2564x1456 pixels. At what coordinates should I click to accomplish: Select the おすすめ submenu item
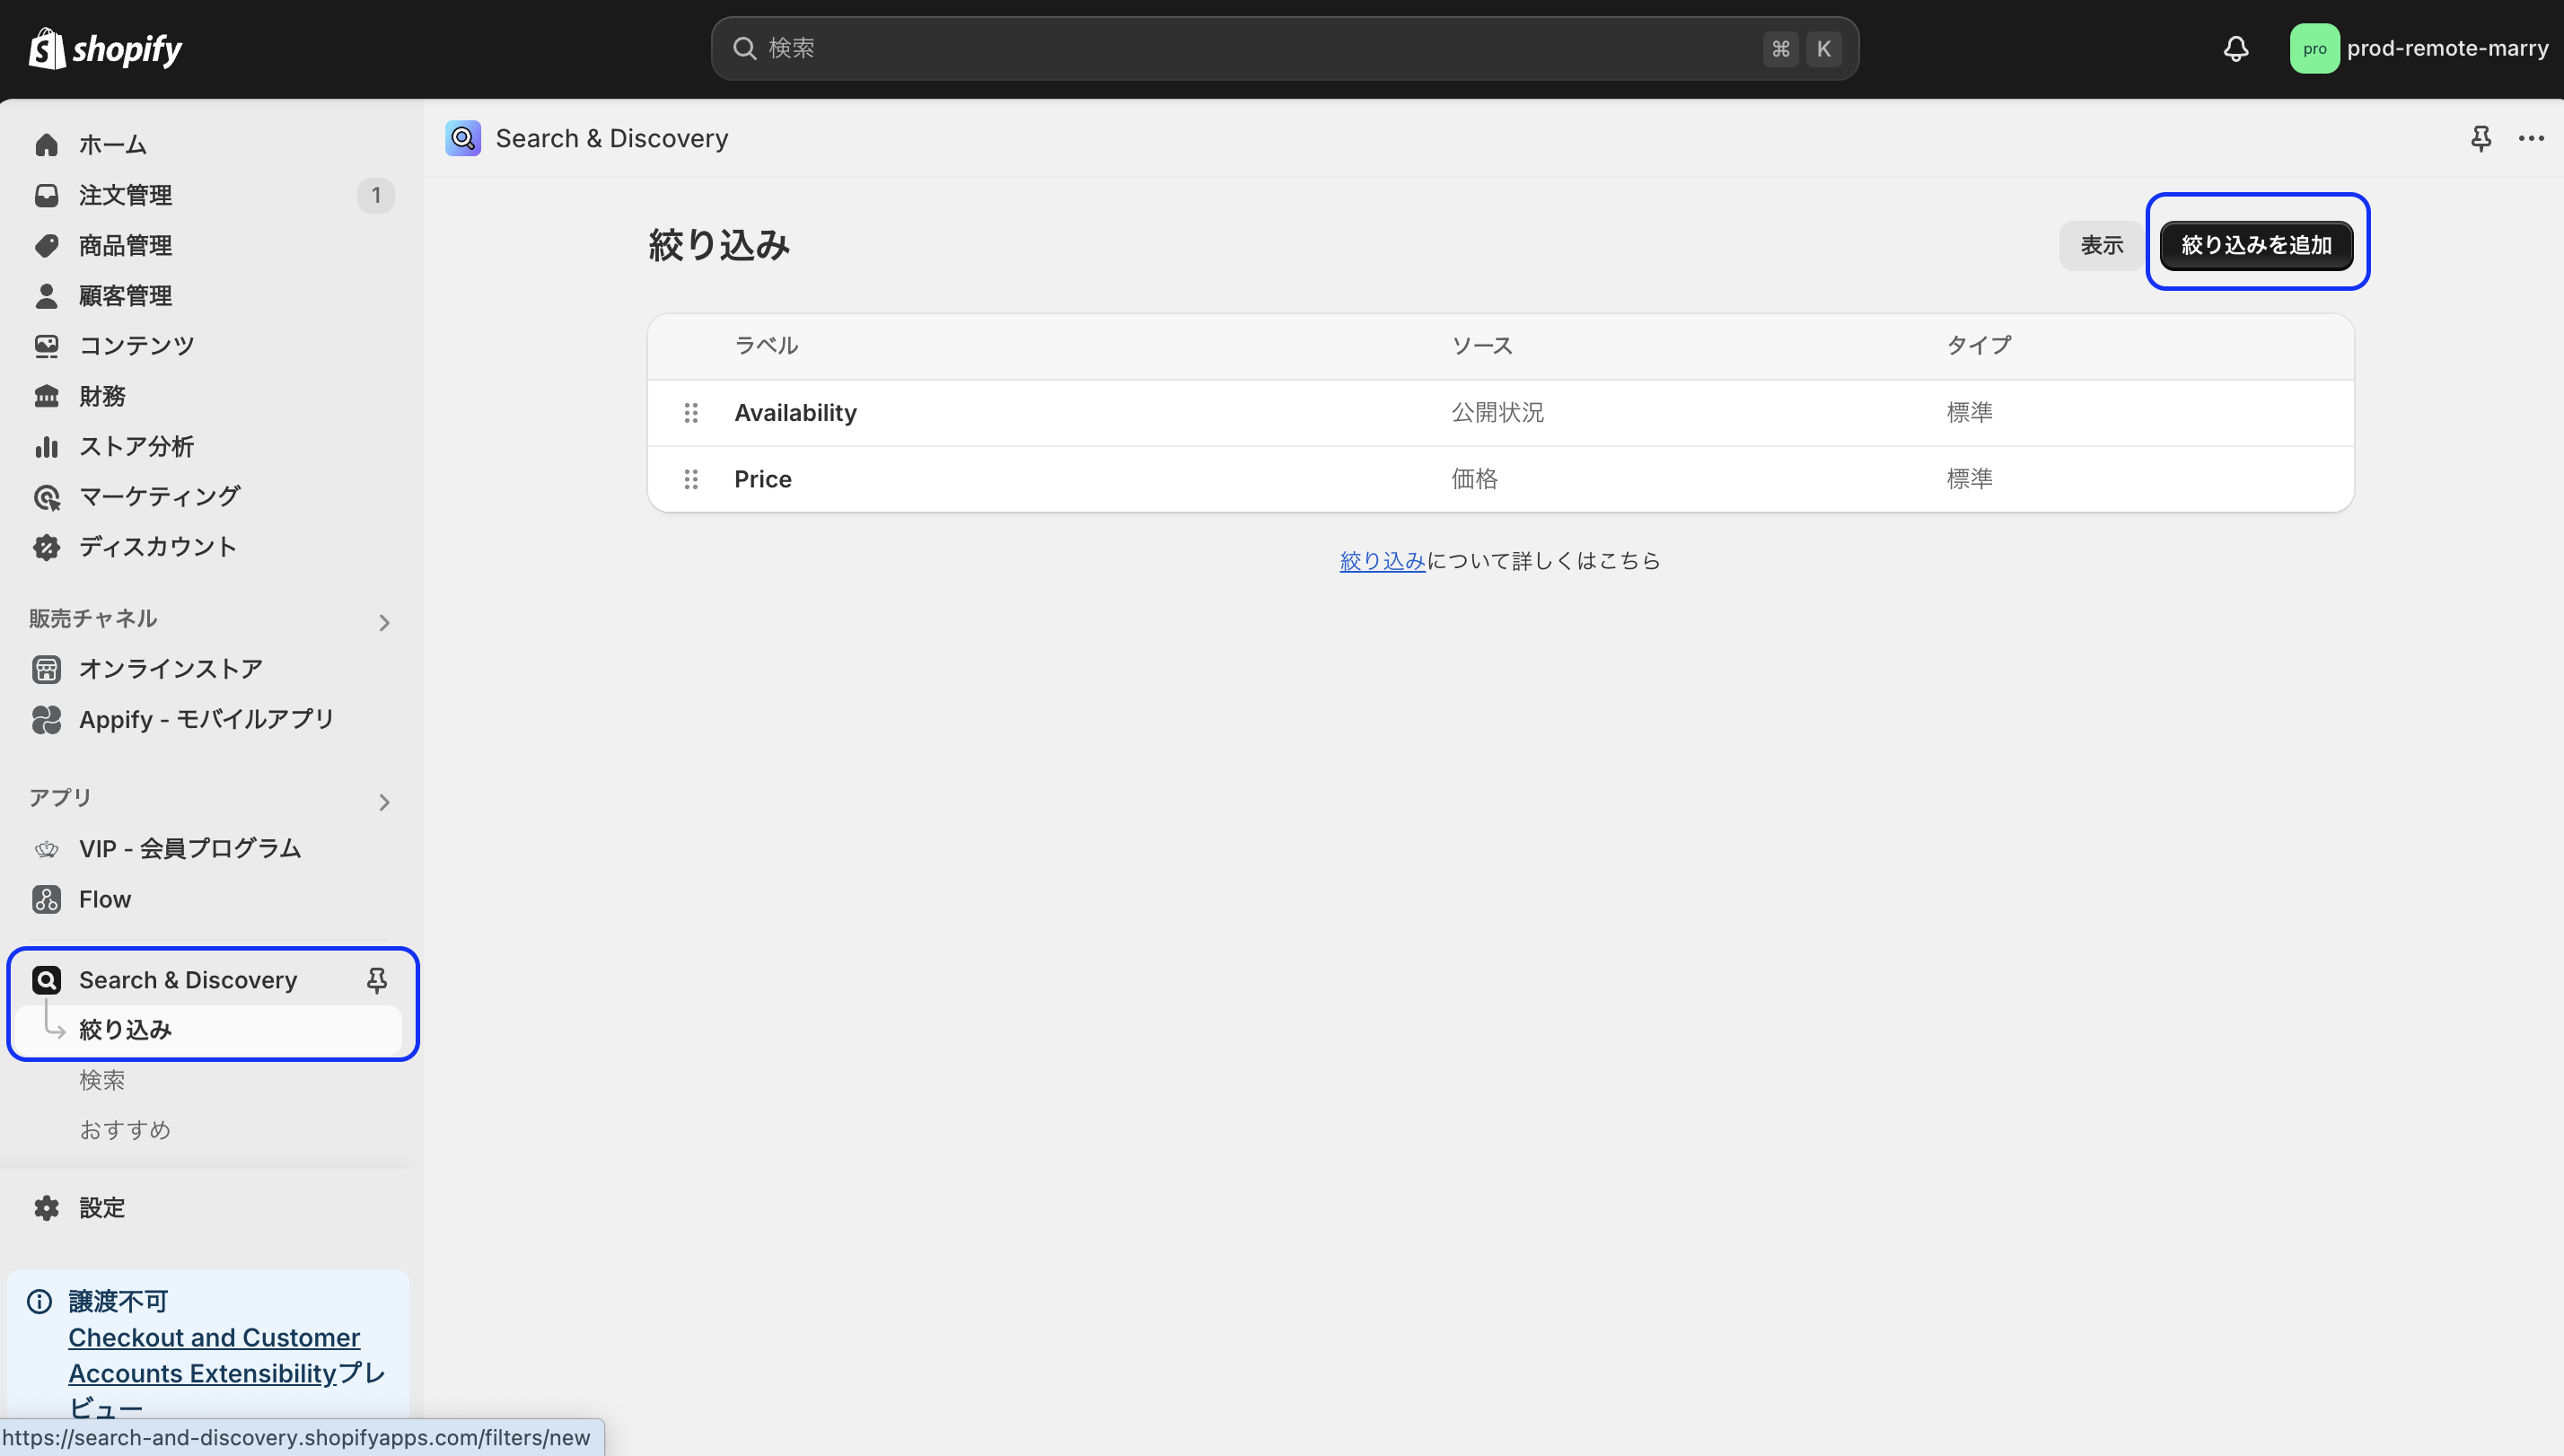tap(125, 1130)
